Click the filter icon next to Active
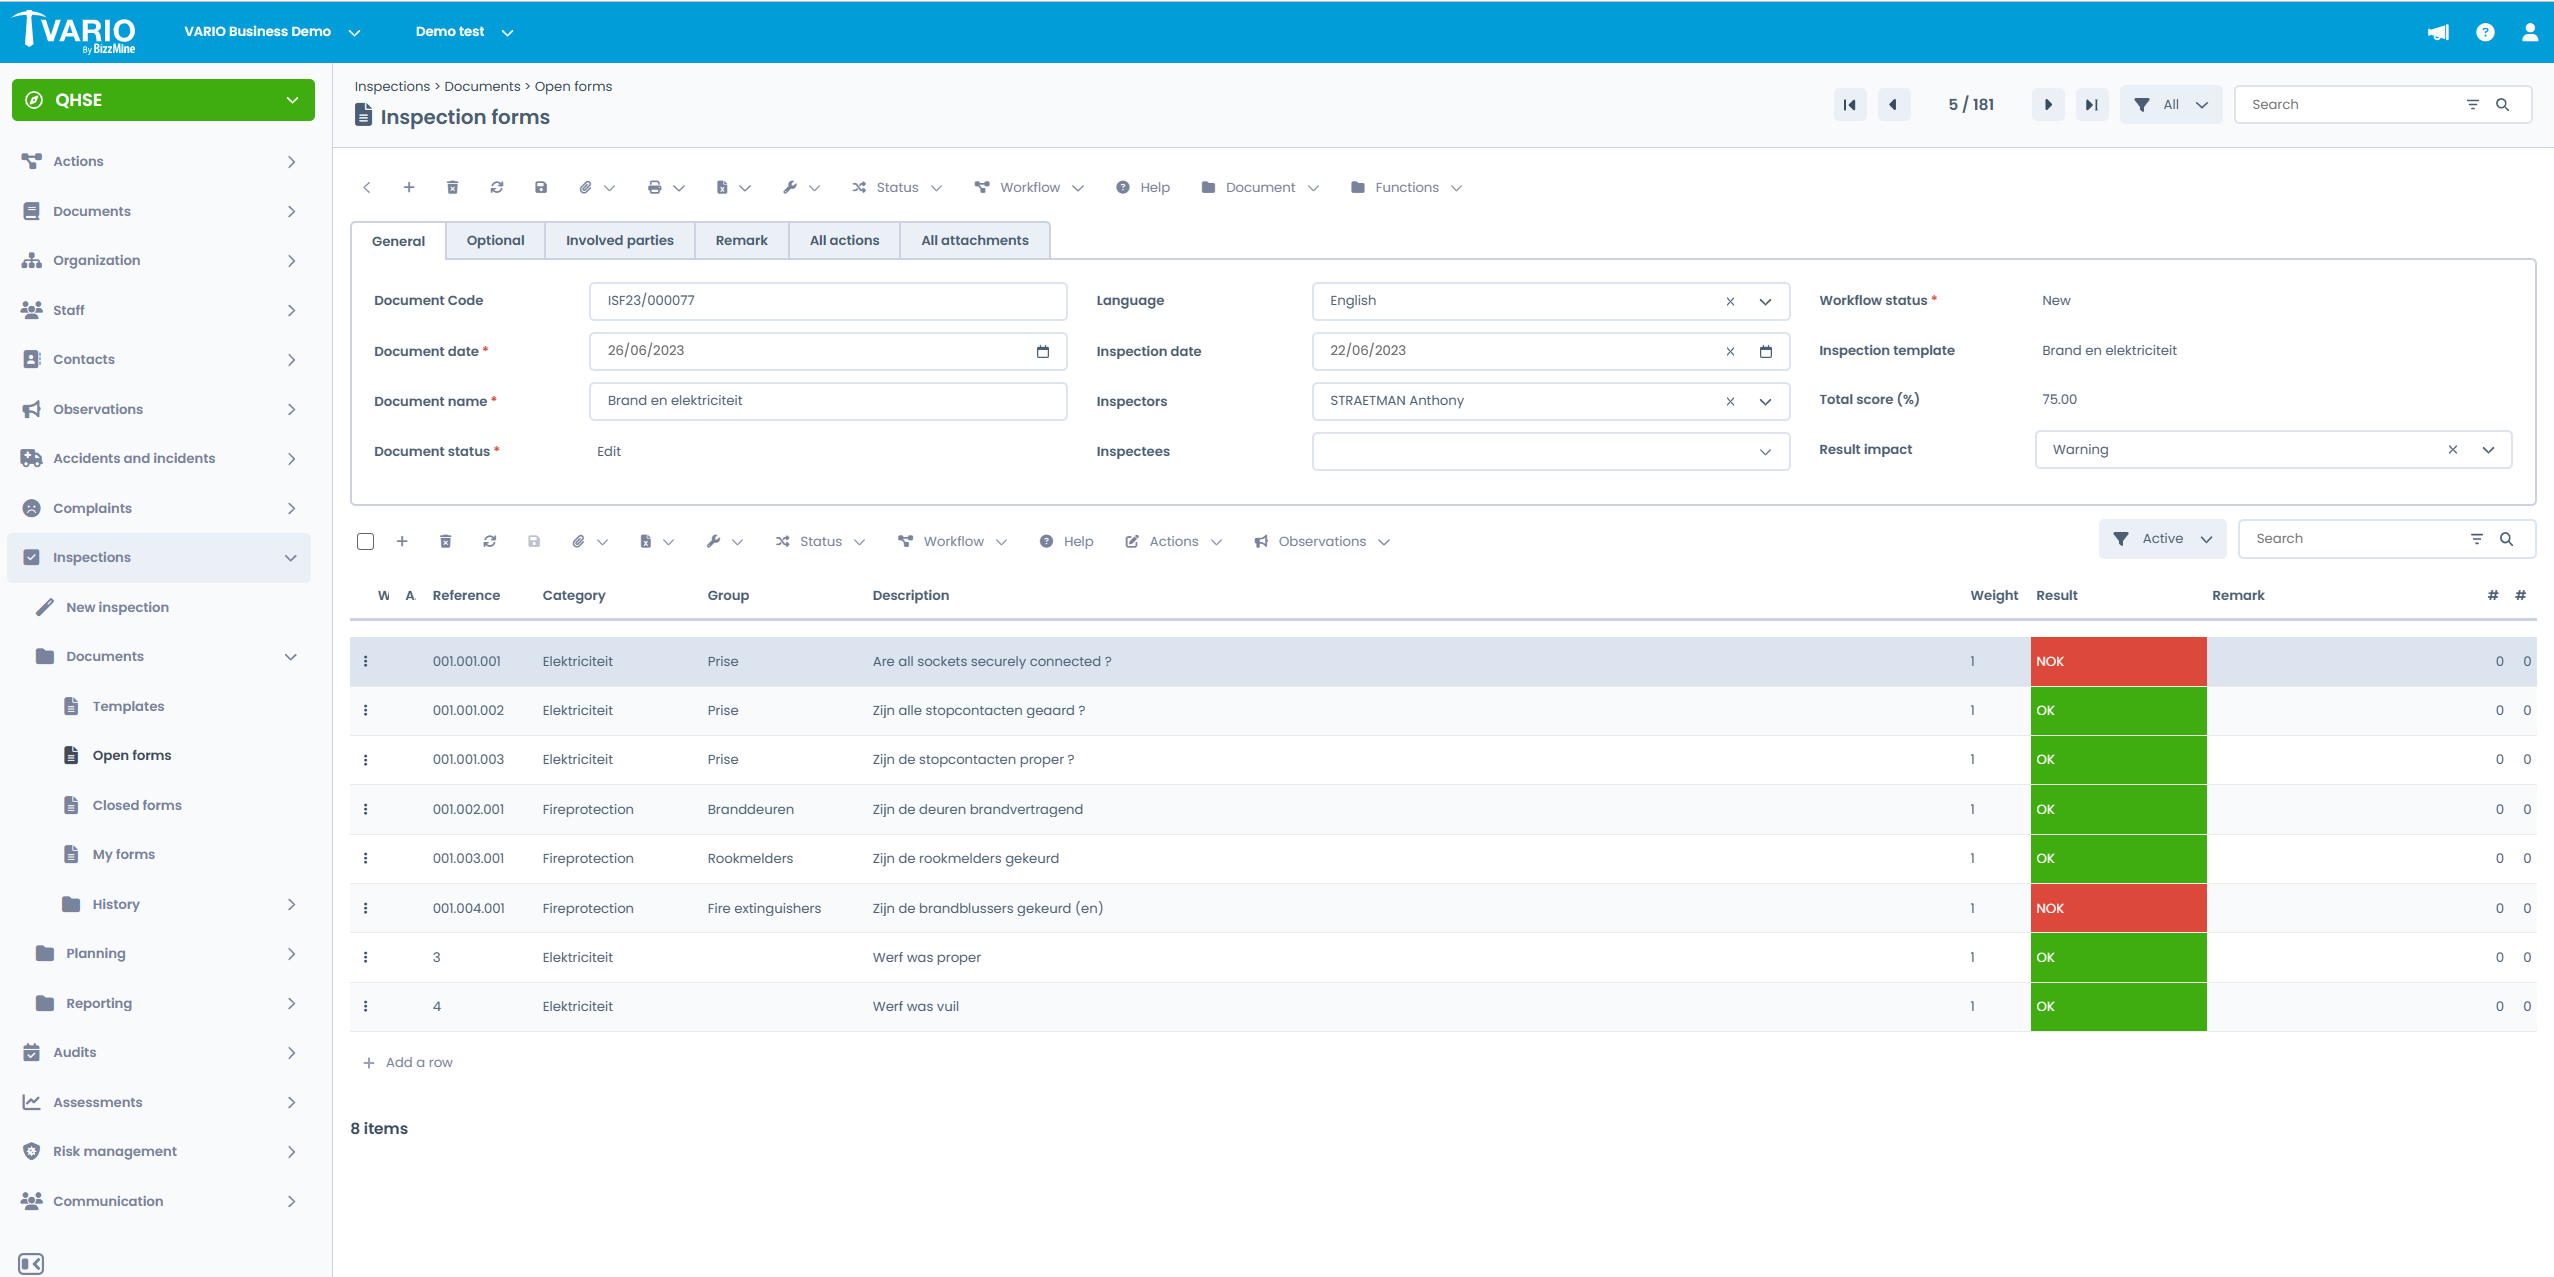This screenshot has width=2554, height=1277. [2121, 539]
